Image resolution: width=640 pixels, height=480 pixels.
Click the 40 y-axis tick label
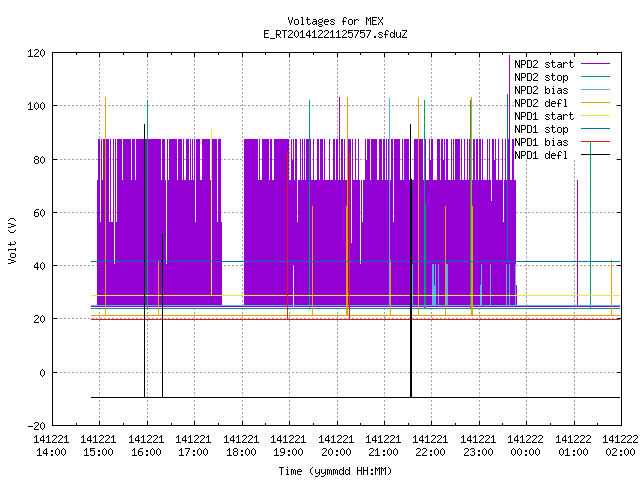click(x=40, y=266)
